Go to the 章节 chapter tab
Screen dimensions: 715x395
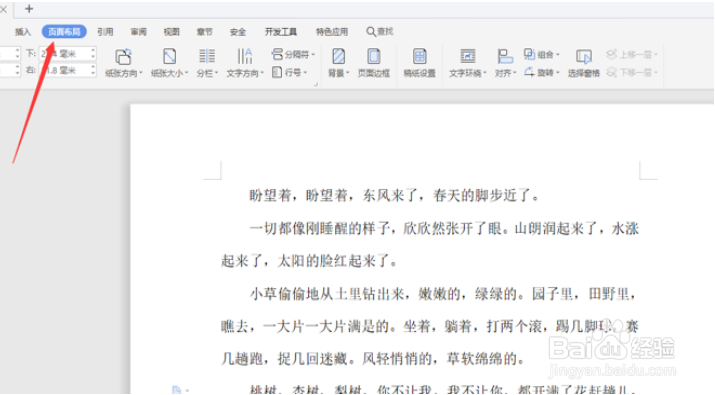click(x=204, y=31)
